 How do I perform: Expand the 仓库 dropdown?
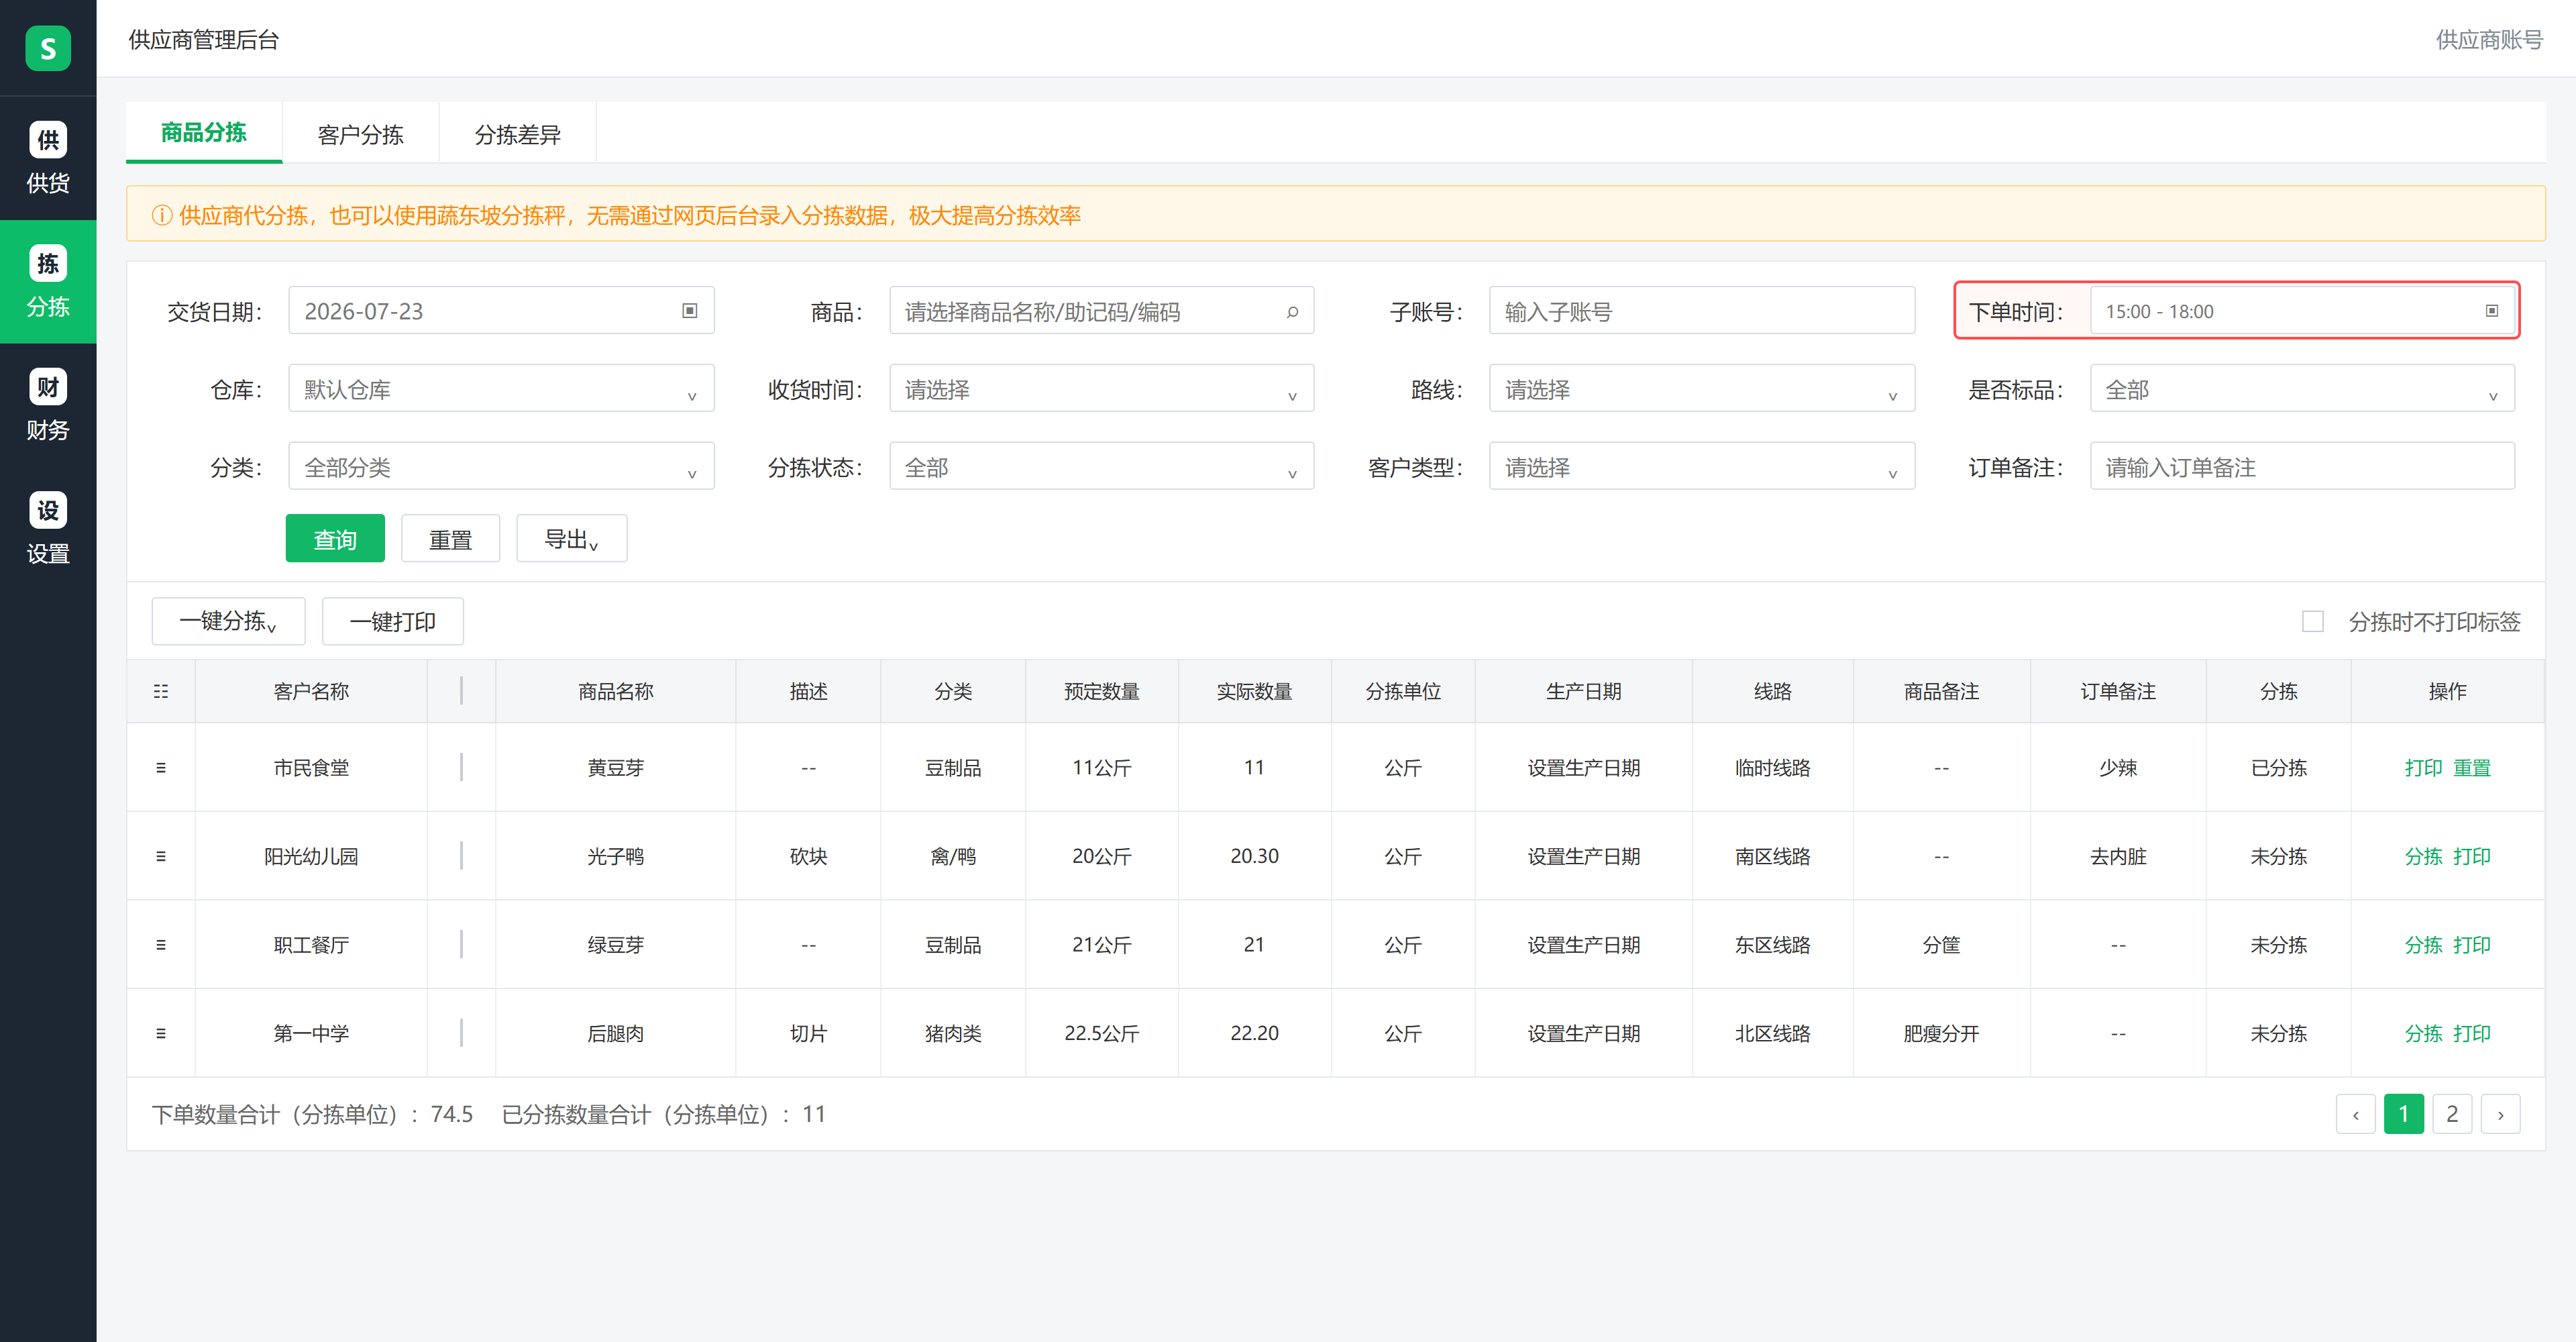tap(501, 389)
